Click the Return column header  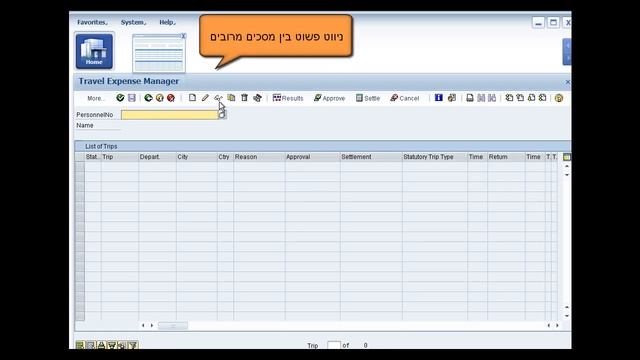(x=506, y=157)
